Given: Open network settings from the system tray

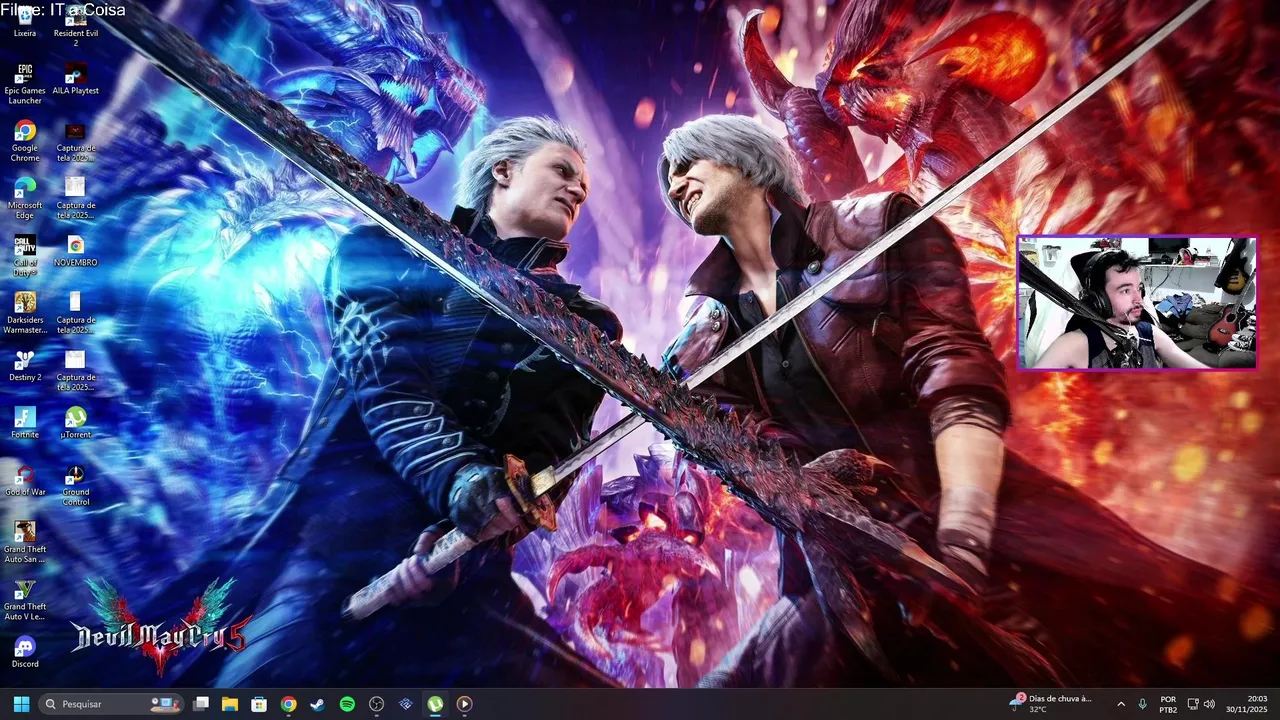Looking at the screenshot, I should [x=1193, y=704].
